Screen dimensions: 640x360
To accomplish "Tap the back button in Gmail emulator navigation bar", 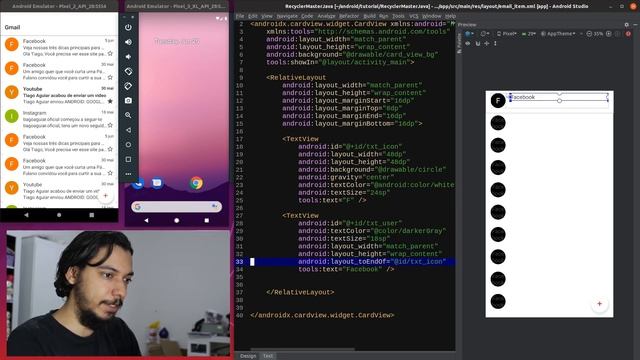I will pos(27,215).
